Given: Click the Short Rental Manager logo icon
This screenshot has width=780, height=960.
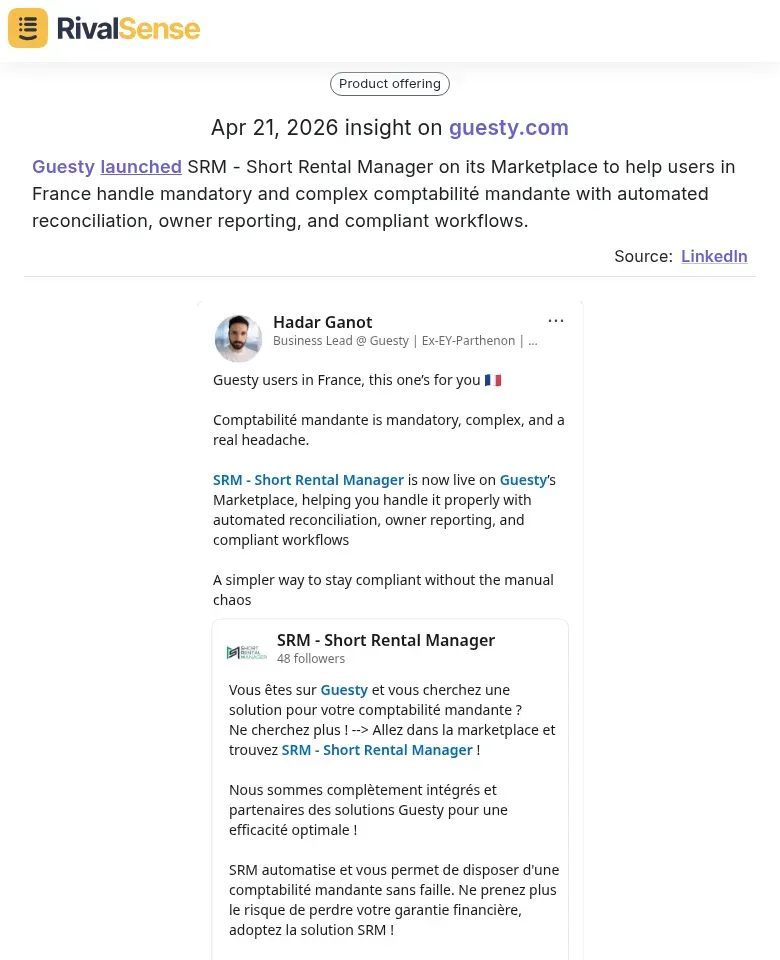Looking at the screenshot, I should 246,652.
